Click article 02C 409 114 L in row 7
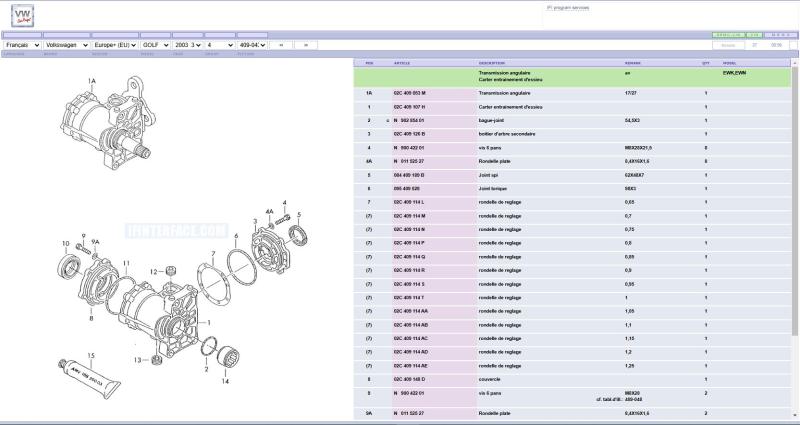Screen dimensions: 800x425 tap(409, 202)
